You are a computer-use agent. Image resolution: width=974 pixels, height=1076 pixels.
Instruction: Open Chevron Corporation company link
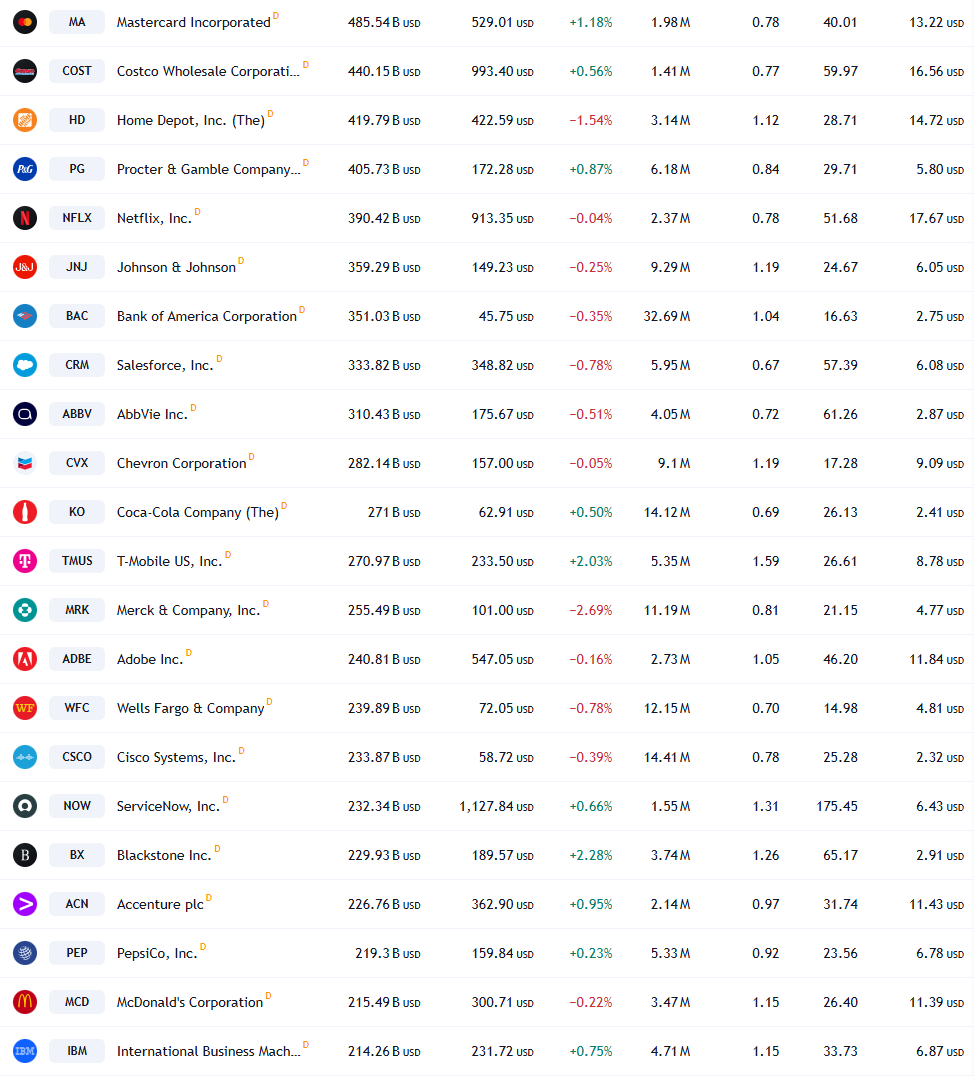[181, 463]
